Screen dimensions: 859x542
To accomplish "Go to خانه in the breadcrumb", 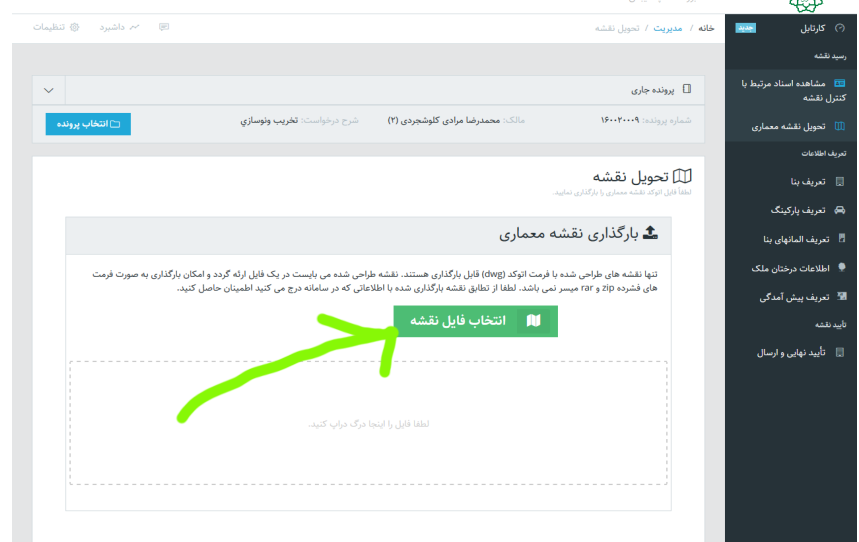I will [x=706, y=28].
